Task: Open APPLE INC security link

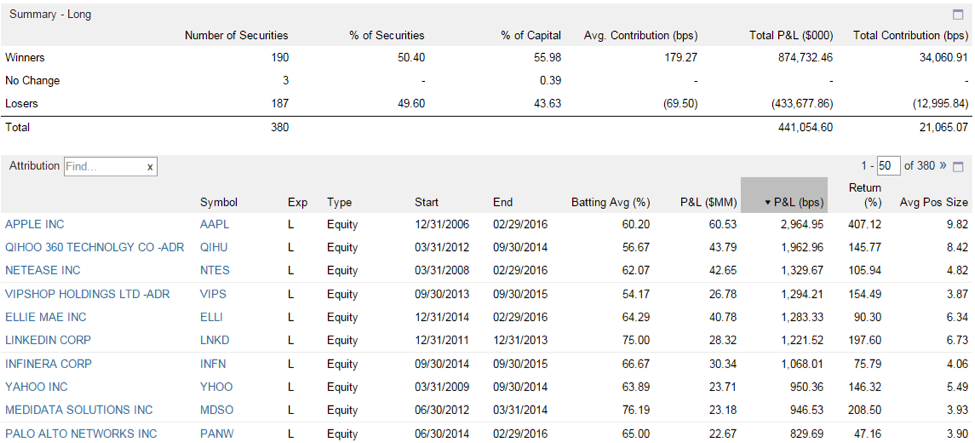Action: [34, 224]
